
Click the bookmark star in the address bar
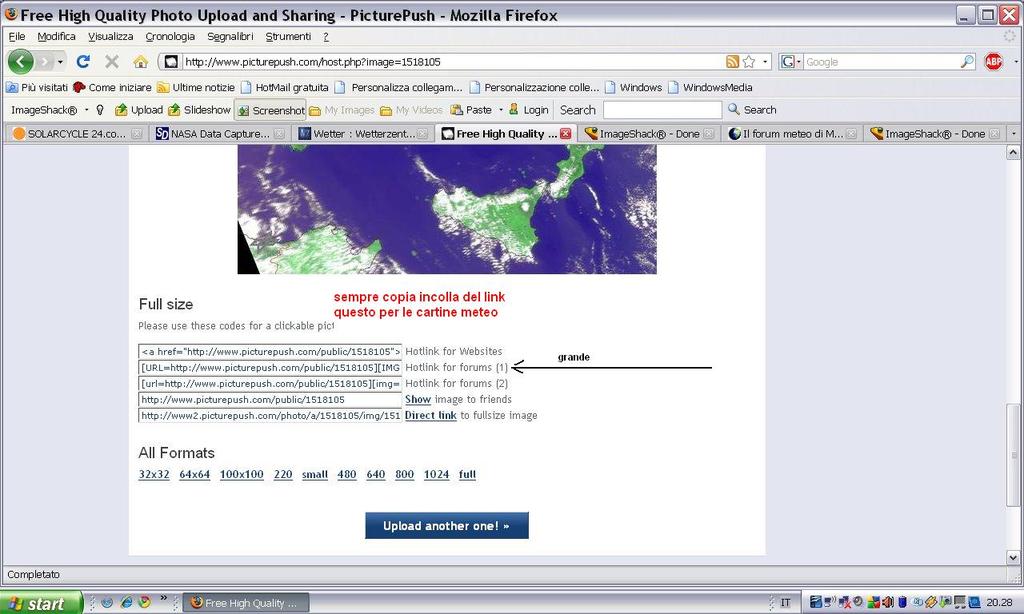pyautogui.click(x=749, y=60)
